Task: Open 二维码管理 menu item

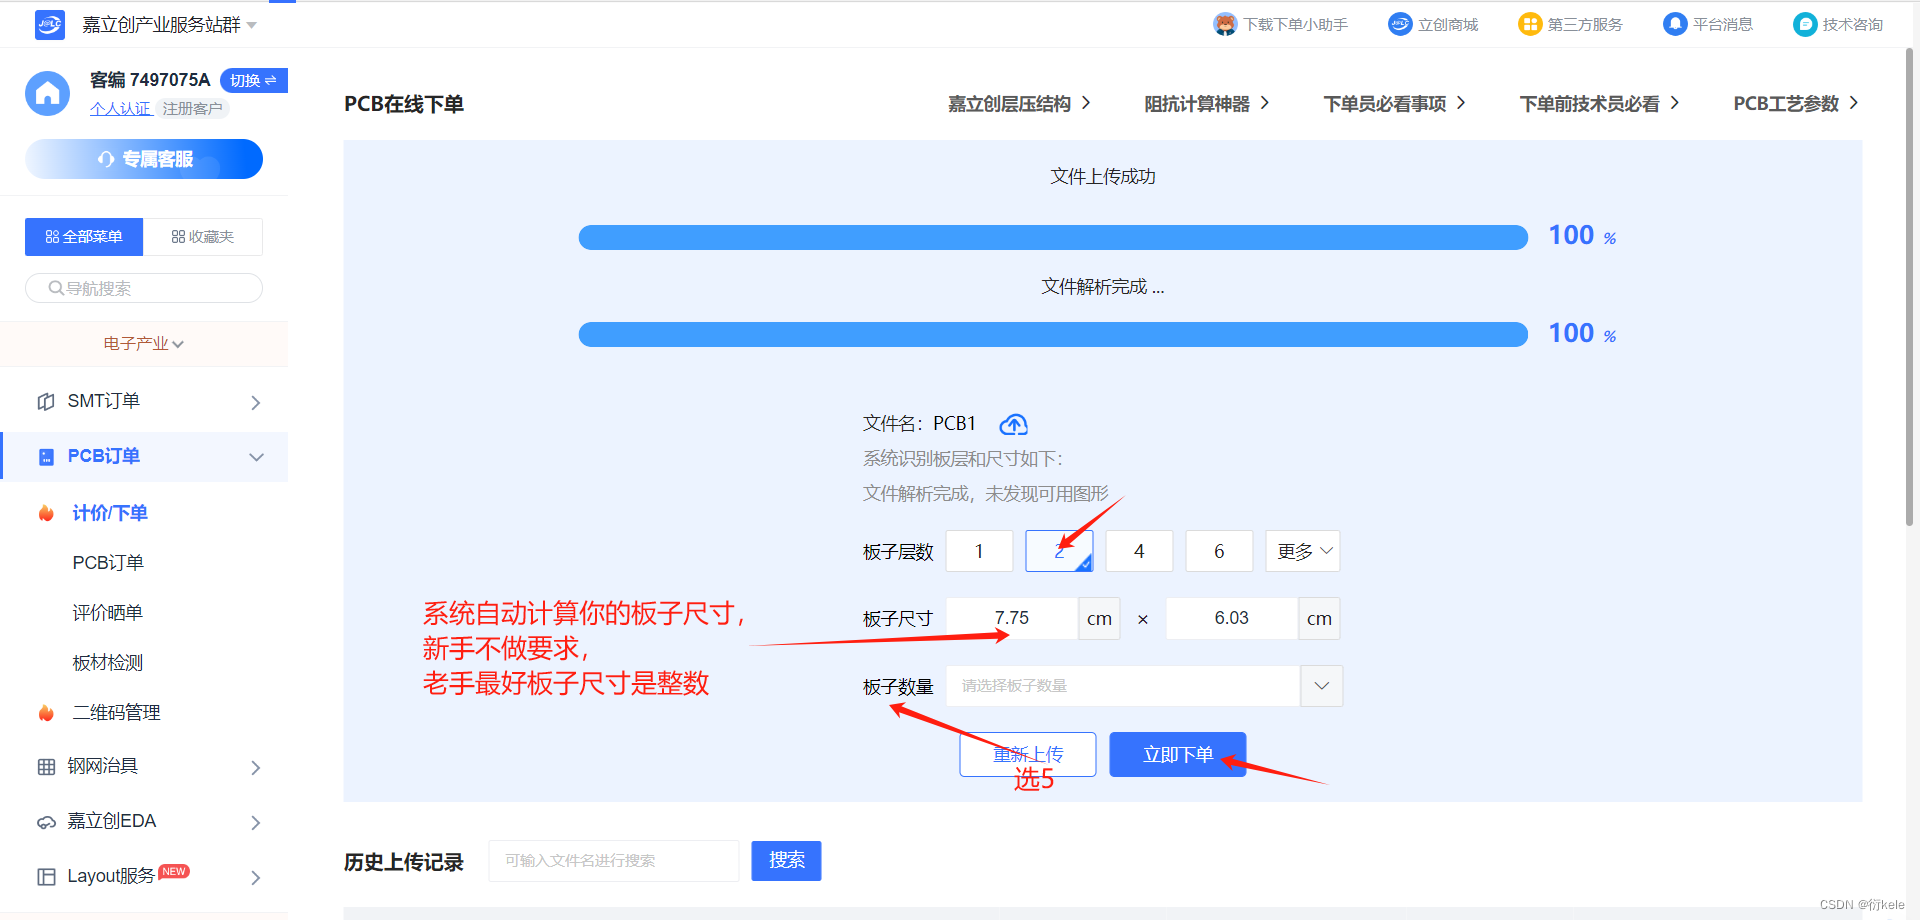Action: pos(116,713)
